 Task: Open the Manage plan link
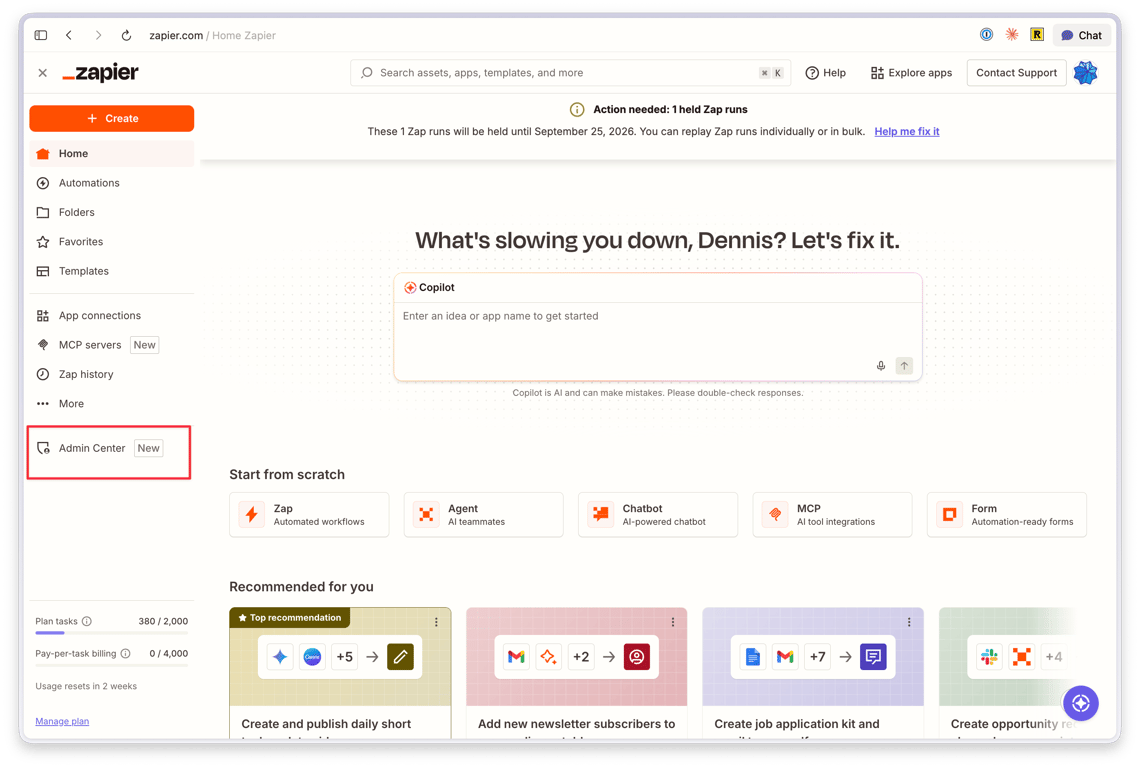[x=63, y=721]
